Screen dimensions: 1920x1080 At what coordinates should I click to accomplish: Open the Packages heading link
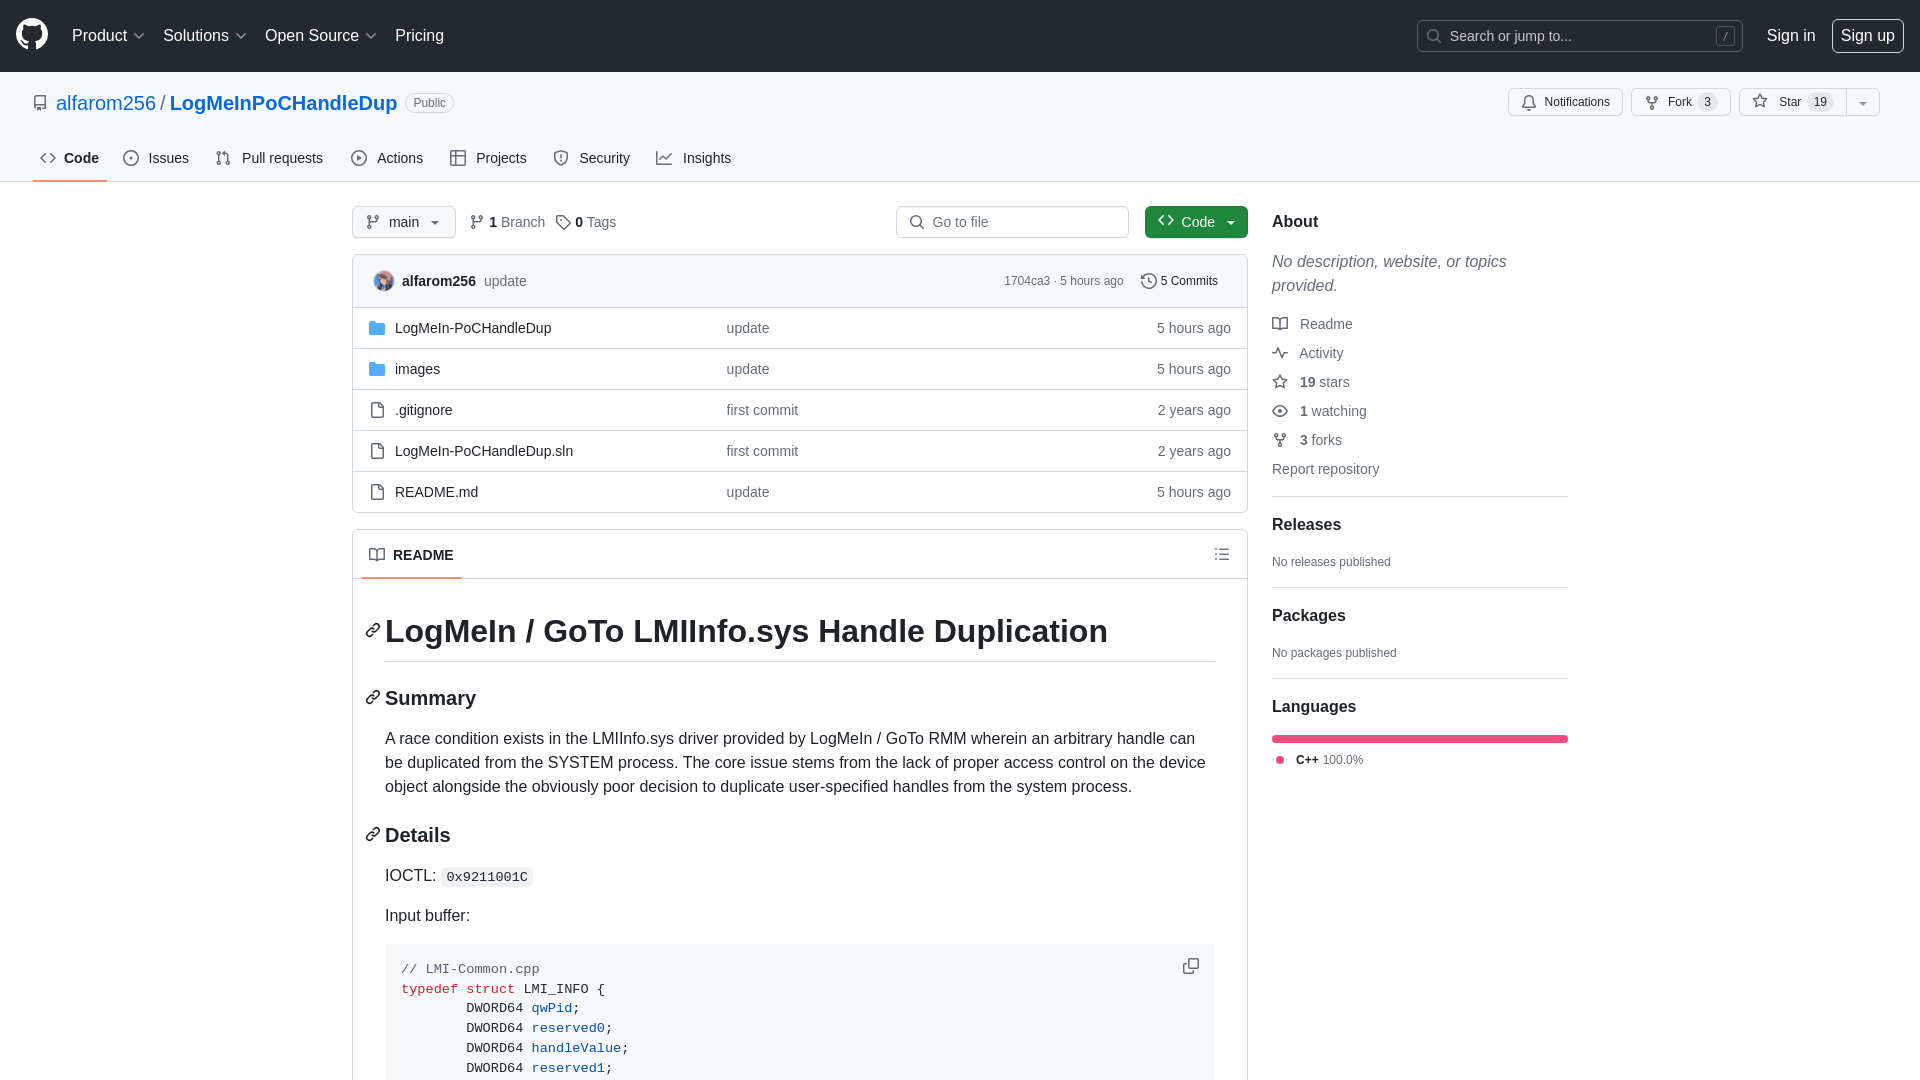pyautogui.click(x=1308, y=616)
